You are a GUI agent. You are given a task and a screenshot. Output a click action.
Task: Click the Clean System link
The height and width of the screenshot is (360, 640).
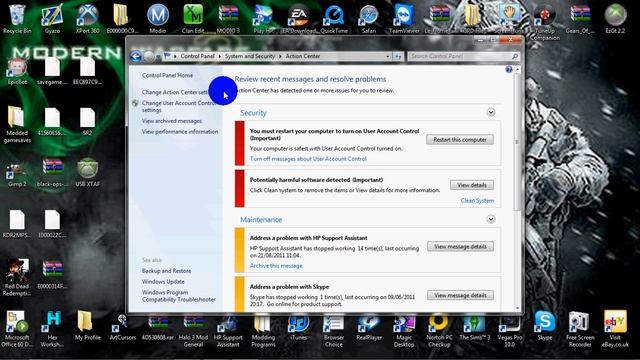pyautogui.click(x=477, y=200)
